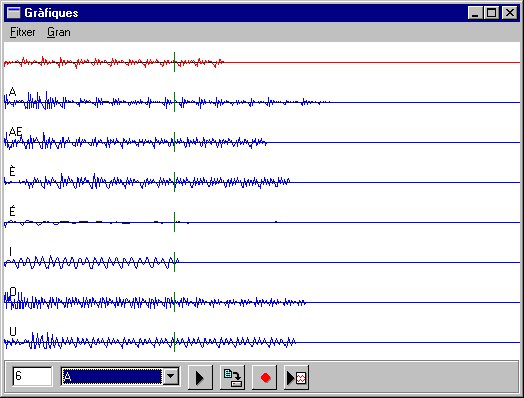Click green cursor marker on red waveform

[174, 62]
